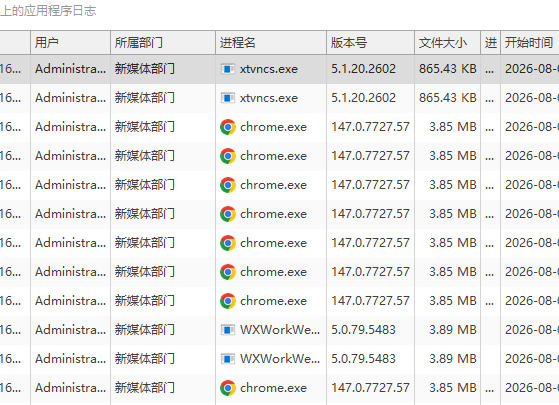
Task: Click 865.43 KB in the highlighted row
Action: (448, 69)
